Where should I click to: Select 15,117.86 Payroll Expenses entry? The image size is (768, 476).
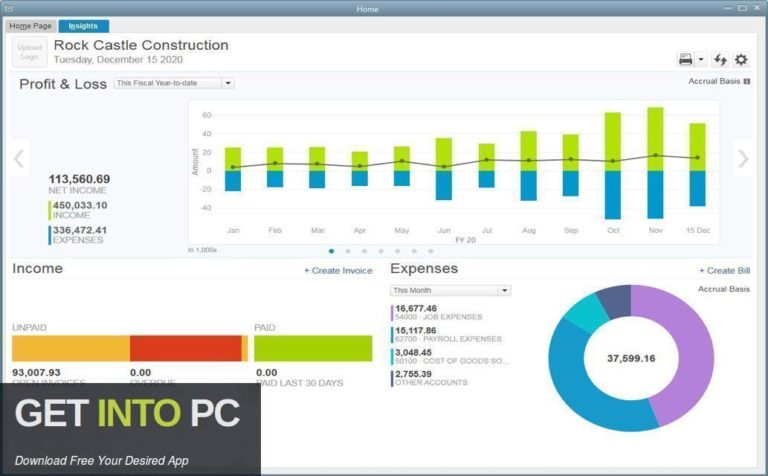(446, 334)
